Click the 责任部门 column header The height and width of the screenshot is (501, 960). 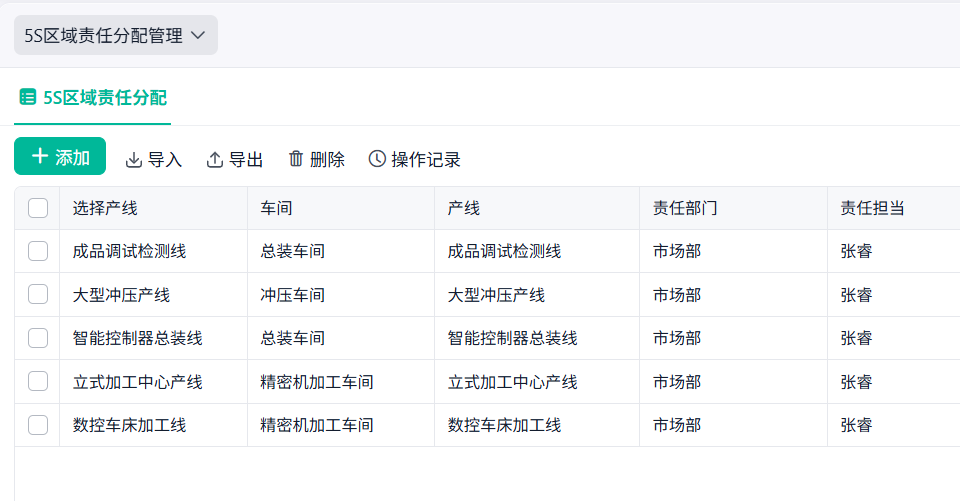click(685, 208)
